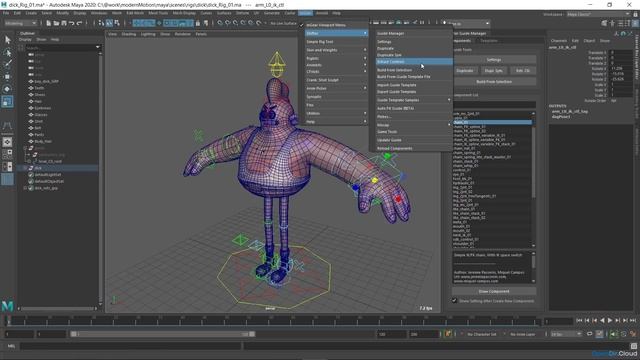Select Import Guide Template menu entry

coord(413,85)
